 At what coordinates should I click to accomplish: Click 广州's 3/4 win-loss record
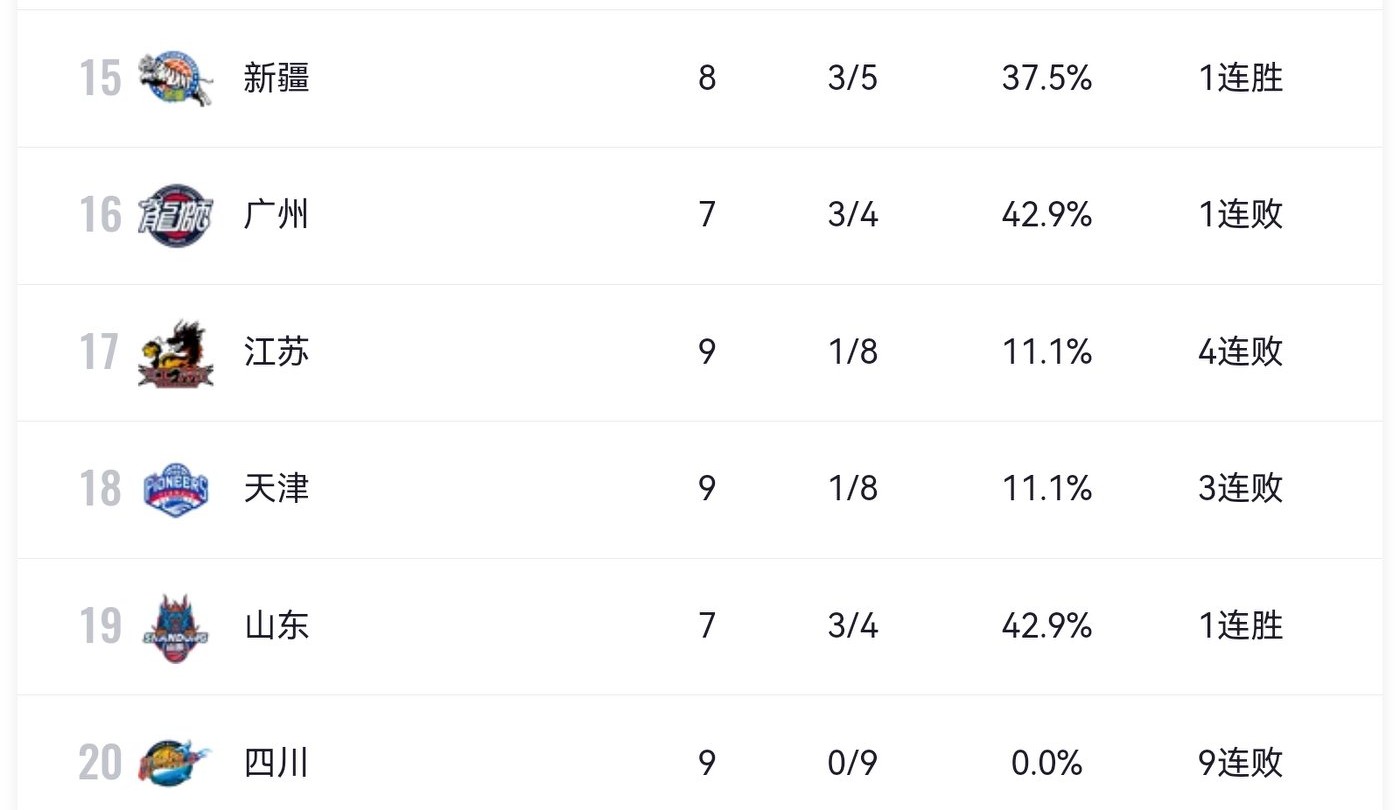(852, 214)
